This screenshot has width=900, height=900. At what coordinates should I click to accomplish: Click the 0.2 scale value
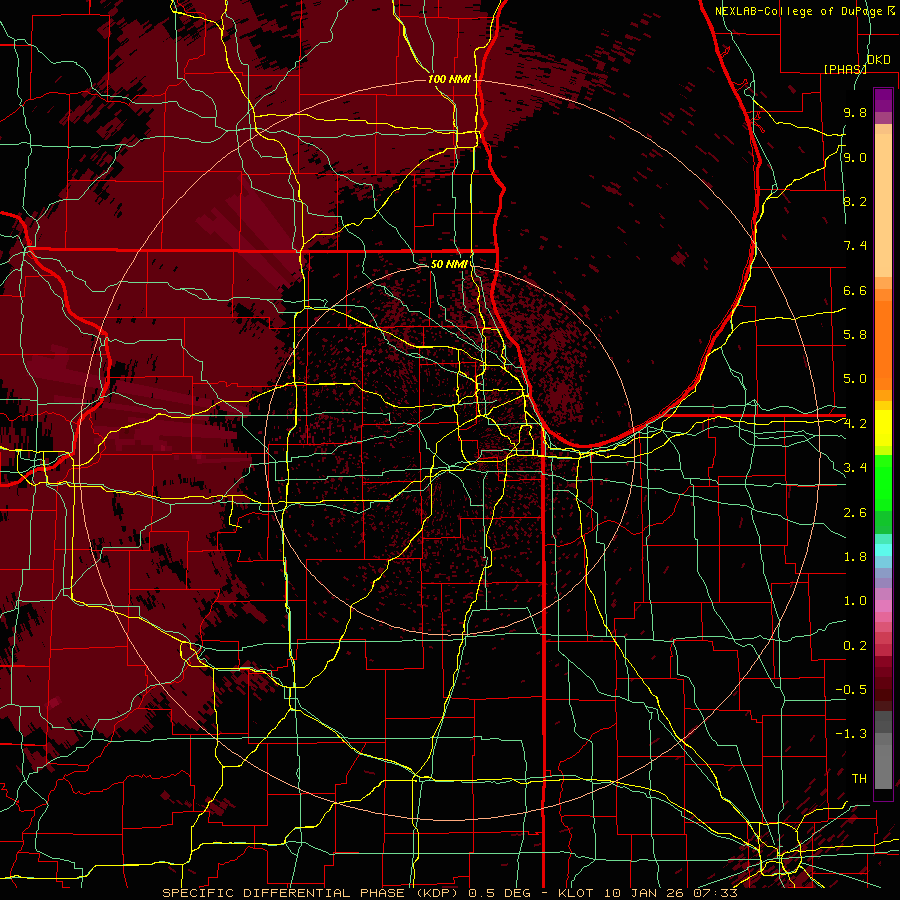(x=855, y=646)
